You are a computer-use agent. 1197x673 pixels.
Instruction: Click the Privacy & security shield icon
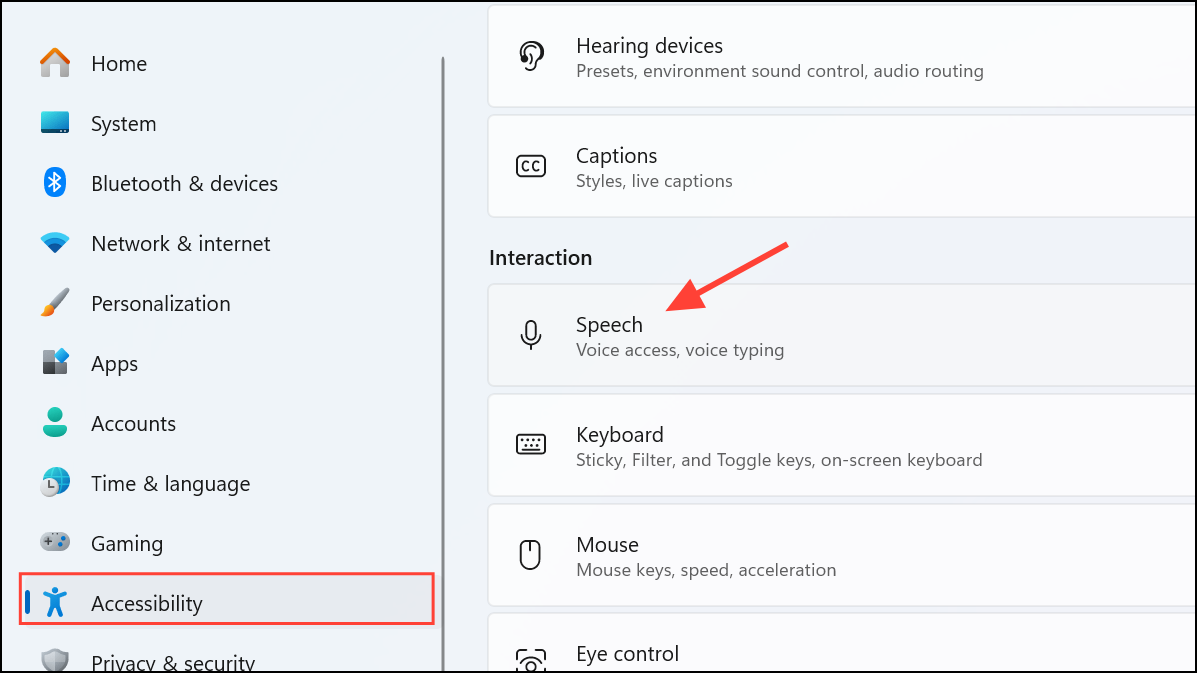[x=55, y=660]
